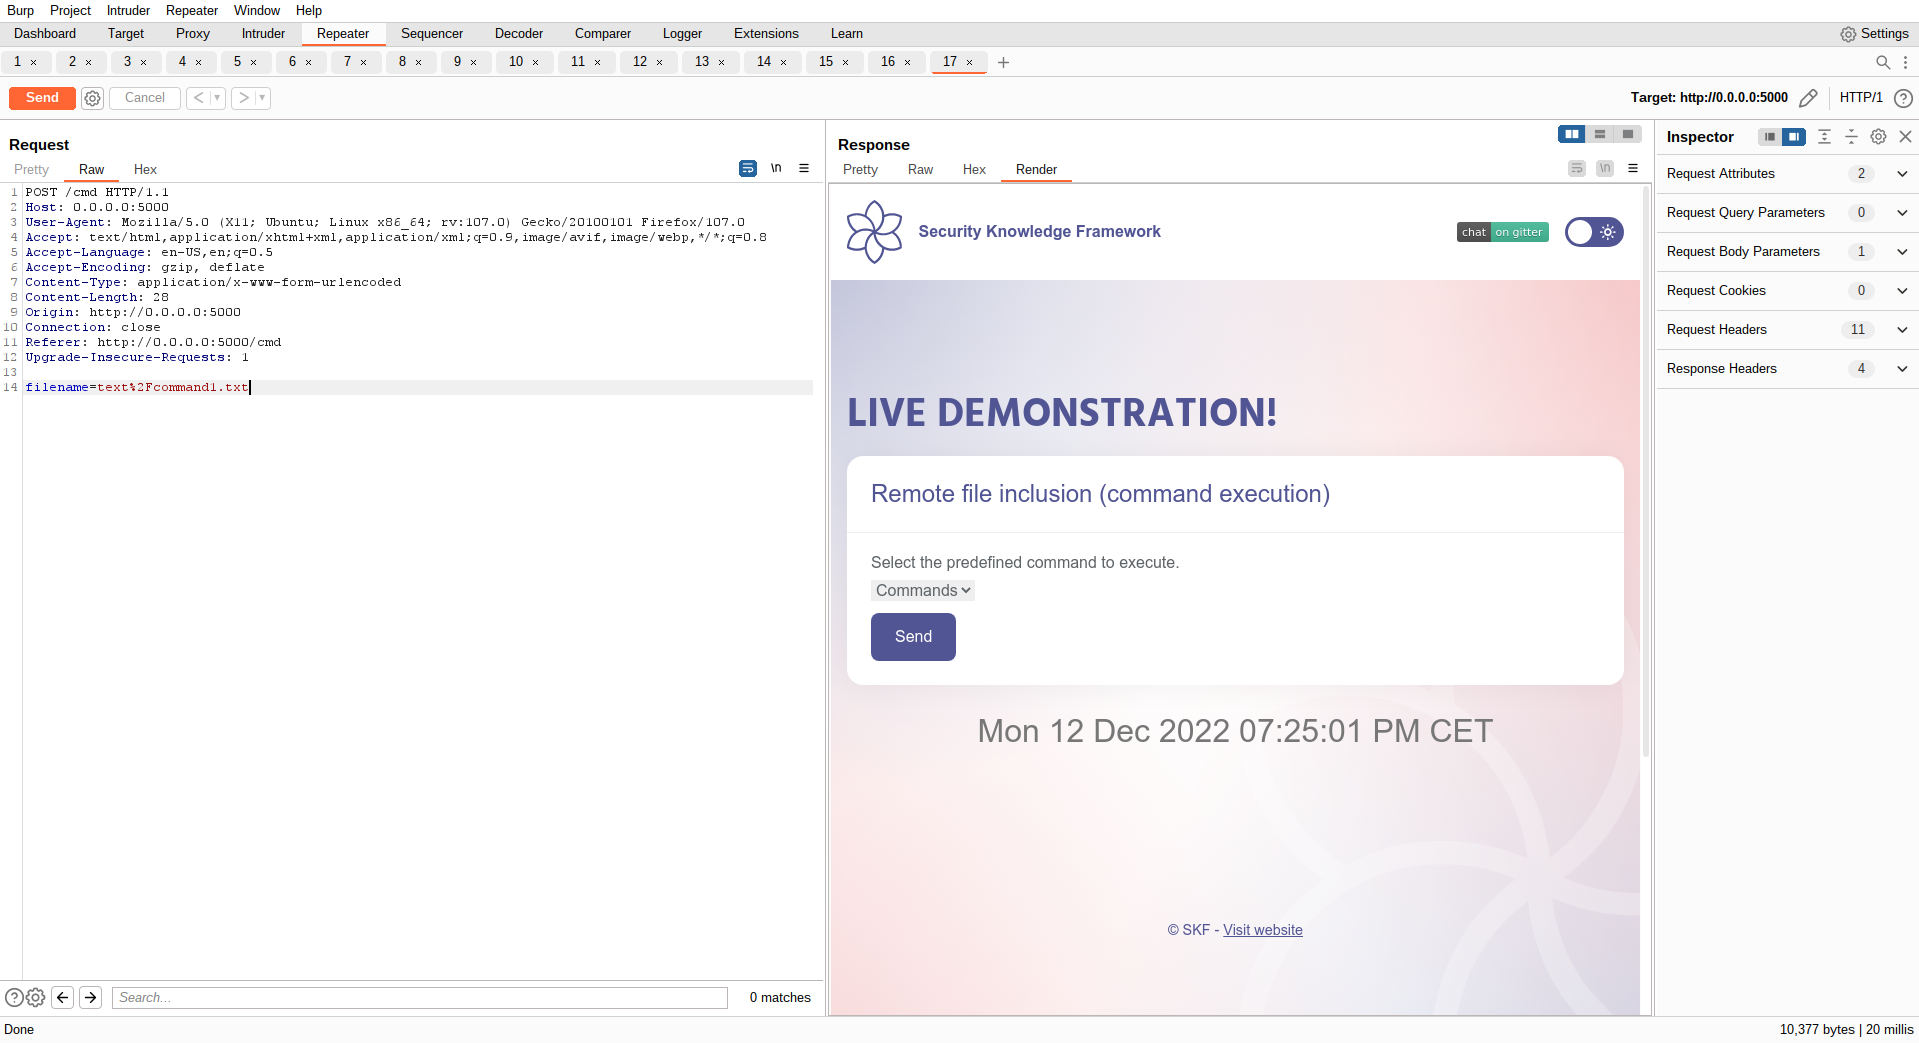The height and width of the screenshot is (1043, 1919).
Task: Open HTTP protocol help question icon
Action: (1903, 98)
